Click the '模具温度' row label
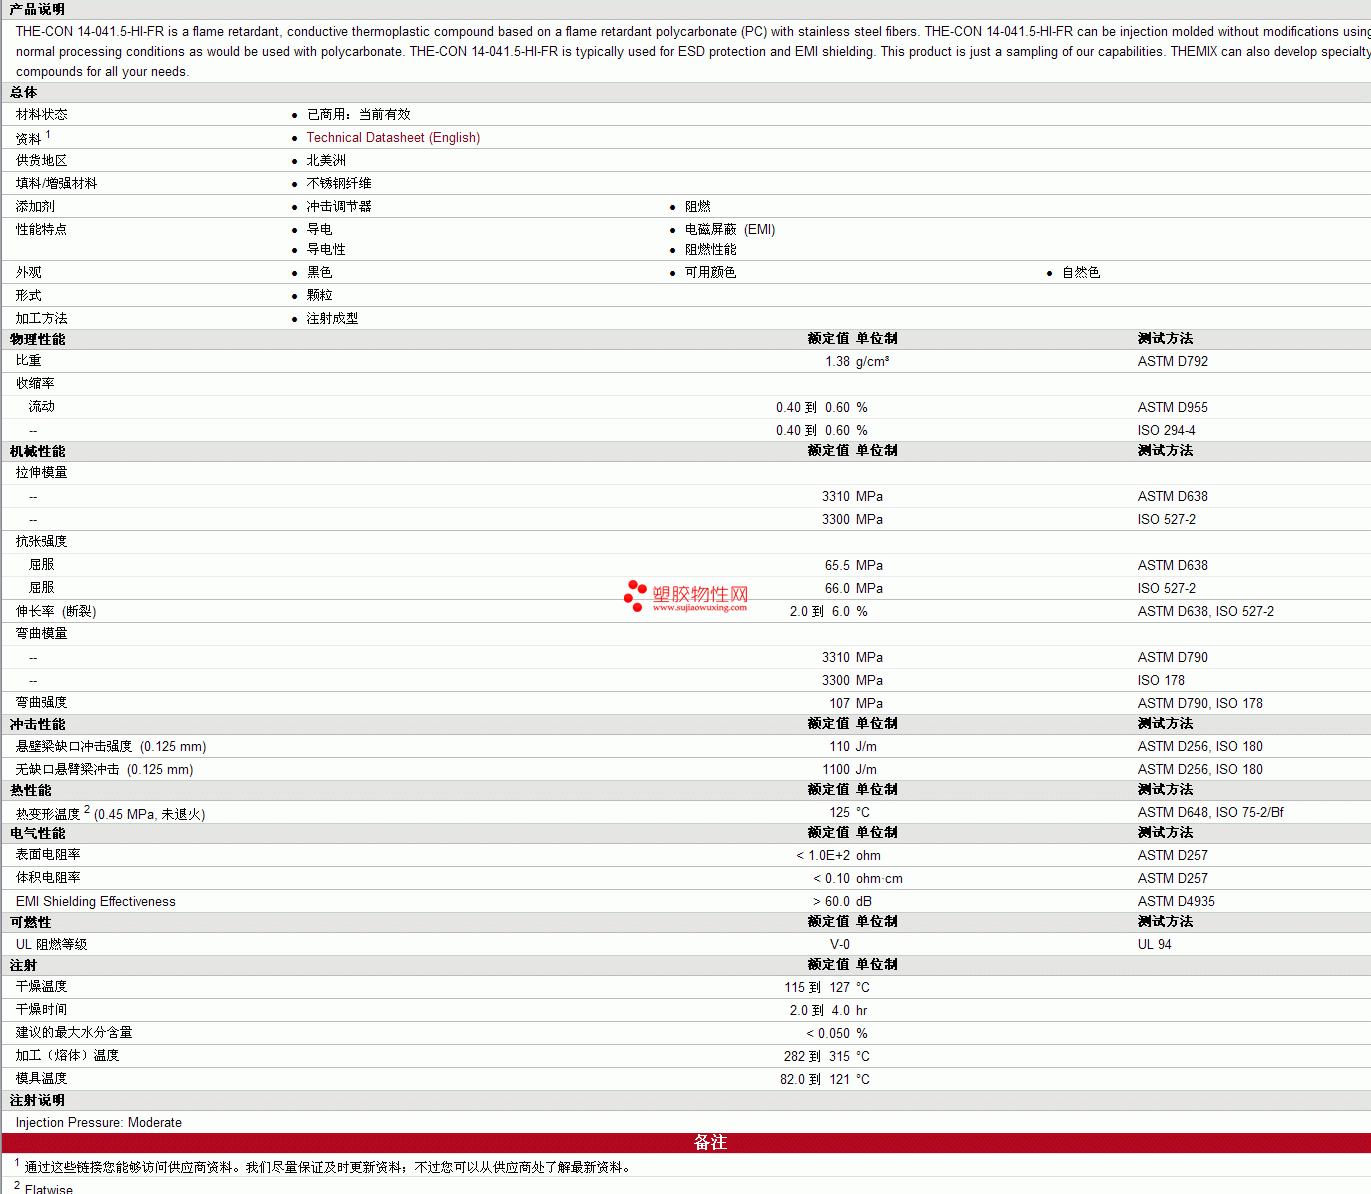Screen dimensions: 1371x1194 click(42, 1080)
